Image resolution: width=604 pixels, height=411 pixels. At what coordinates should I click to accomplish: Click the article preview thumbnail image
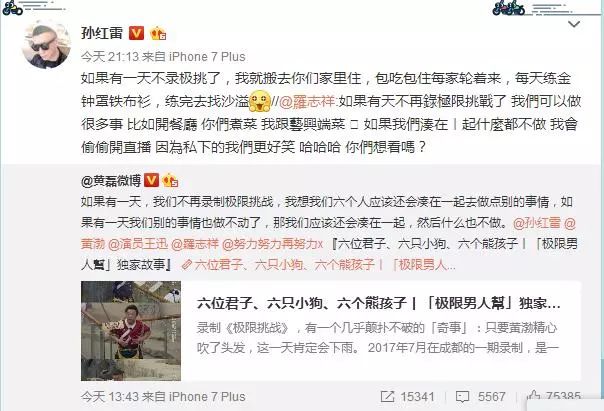131,331
